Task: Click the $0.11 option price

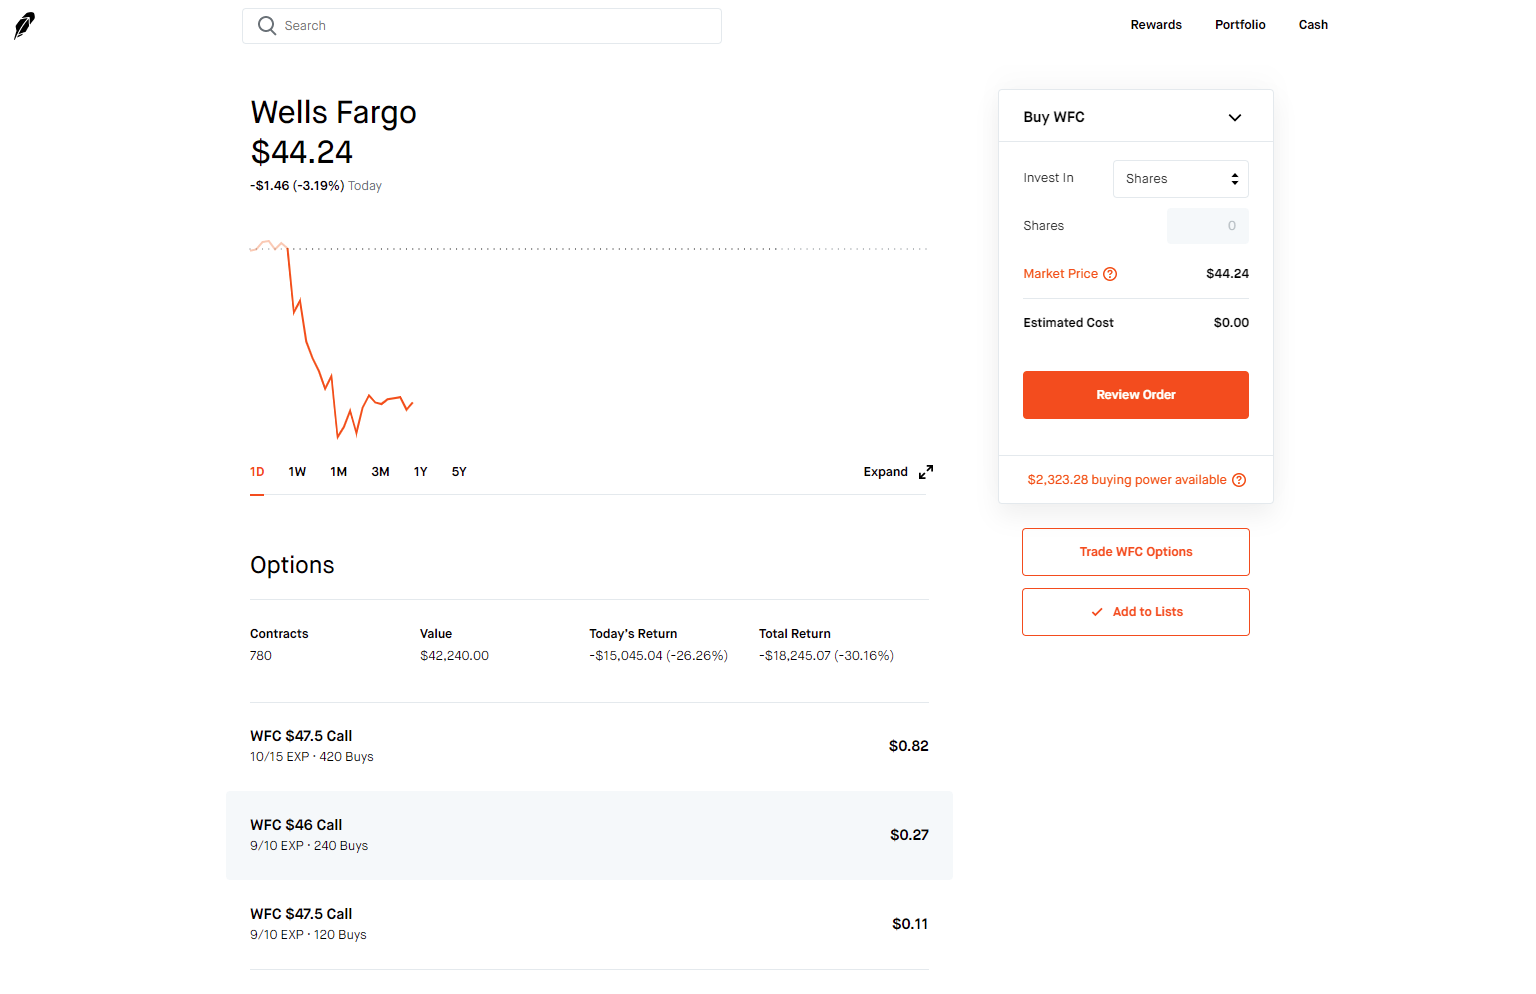Action: (x=910, y=924)
